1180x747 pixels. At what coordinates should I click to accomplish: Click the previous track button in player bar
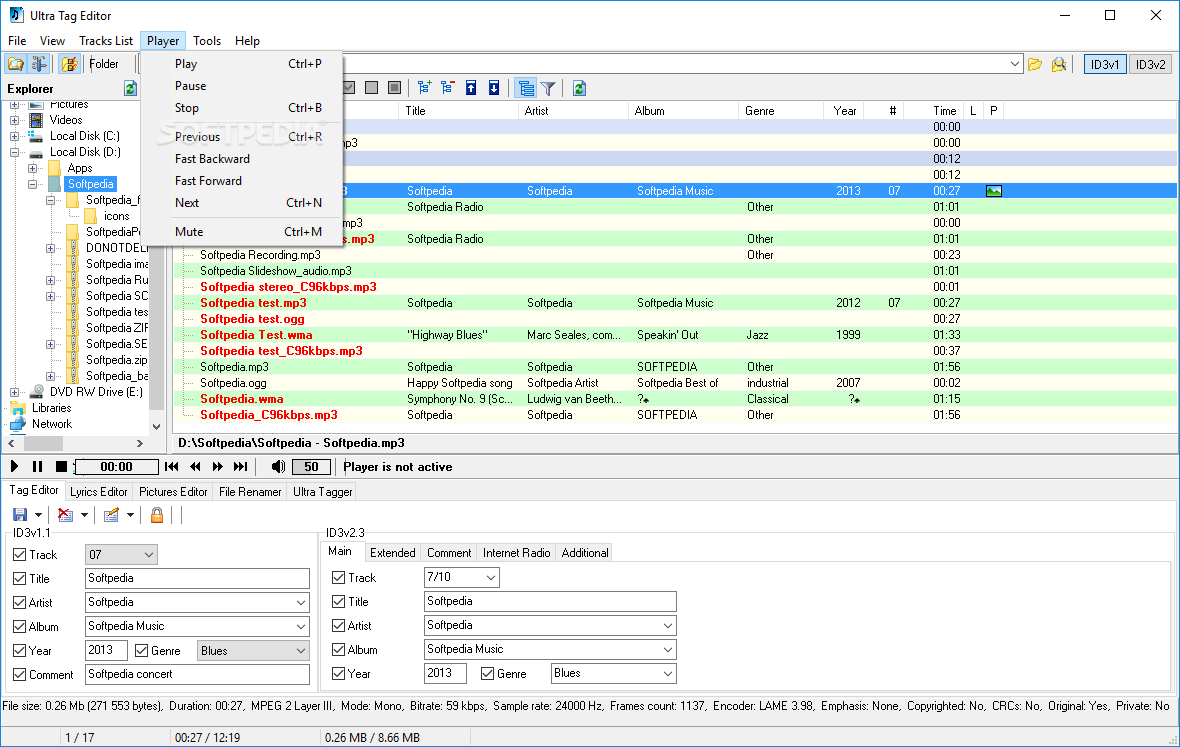point(172,466)
